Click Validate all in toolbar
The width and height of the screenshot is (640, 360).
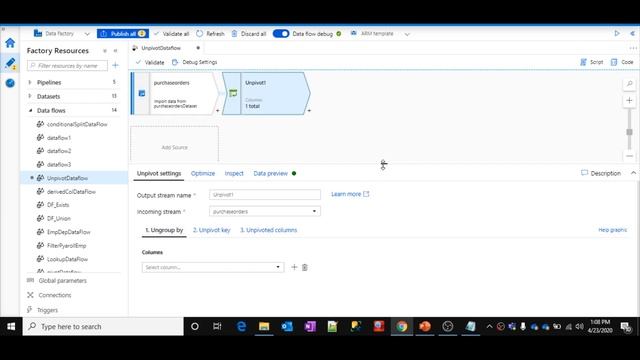pos(171,34)
